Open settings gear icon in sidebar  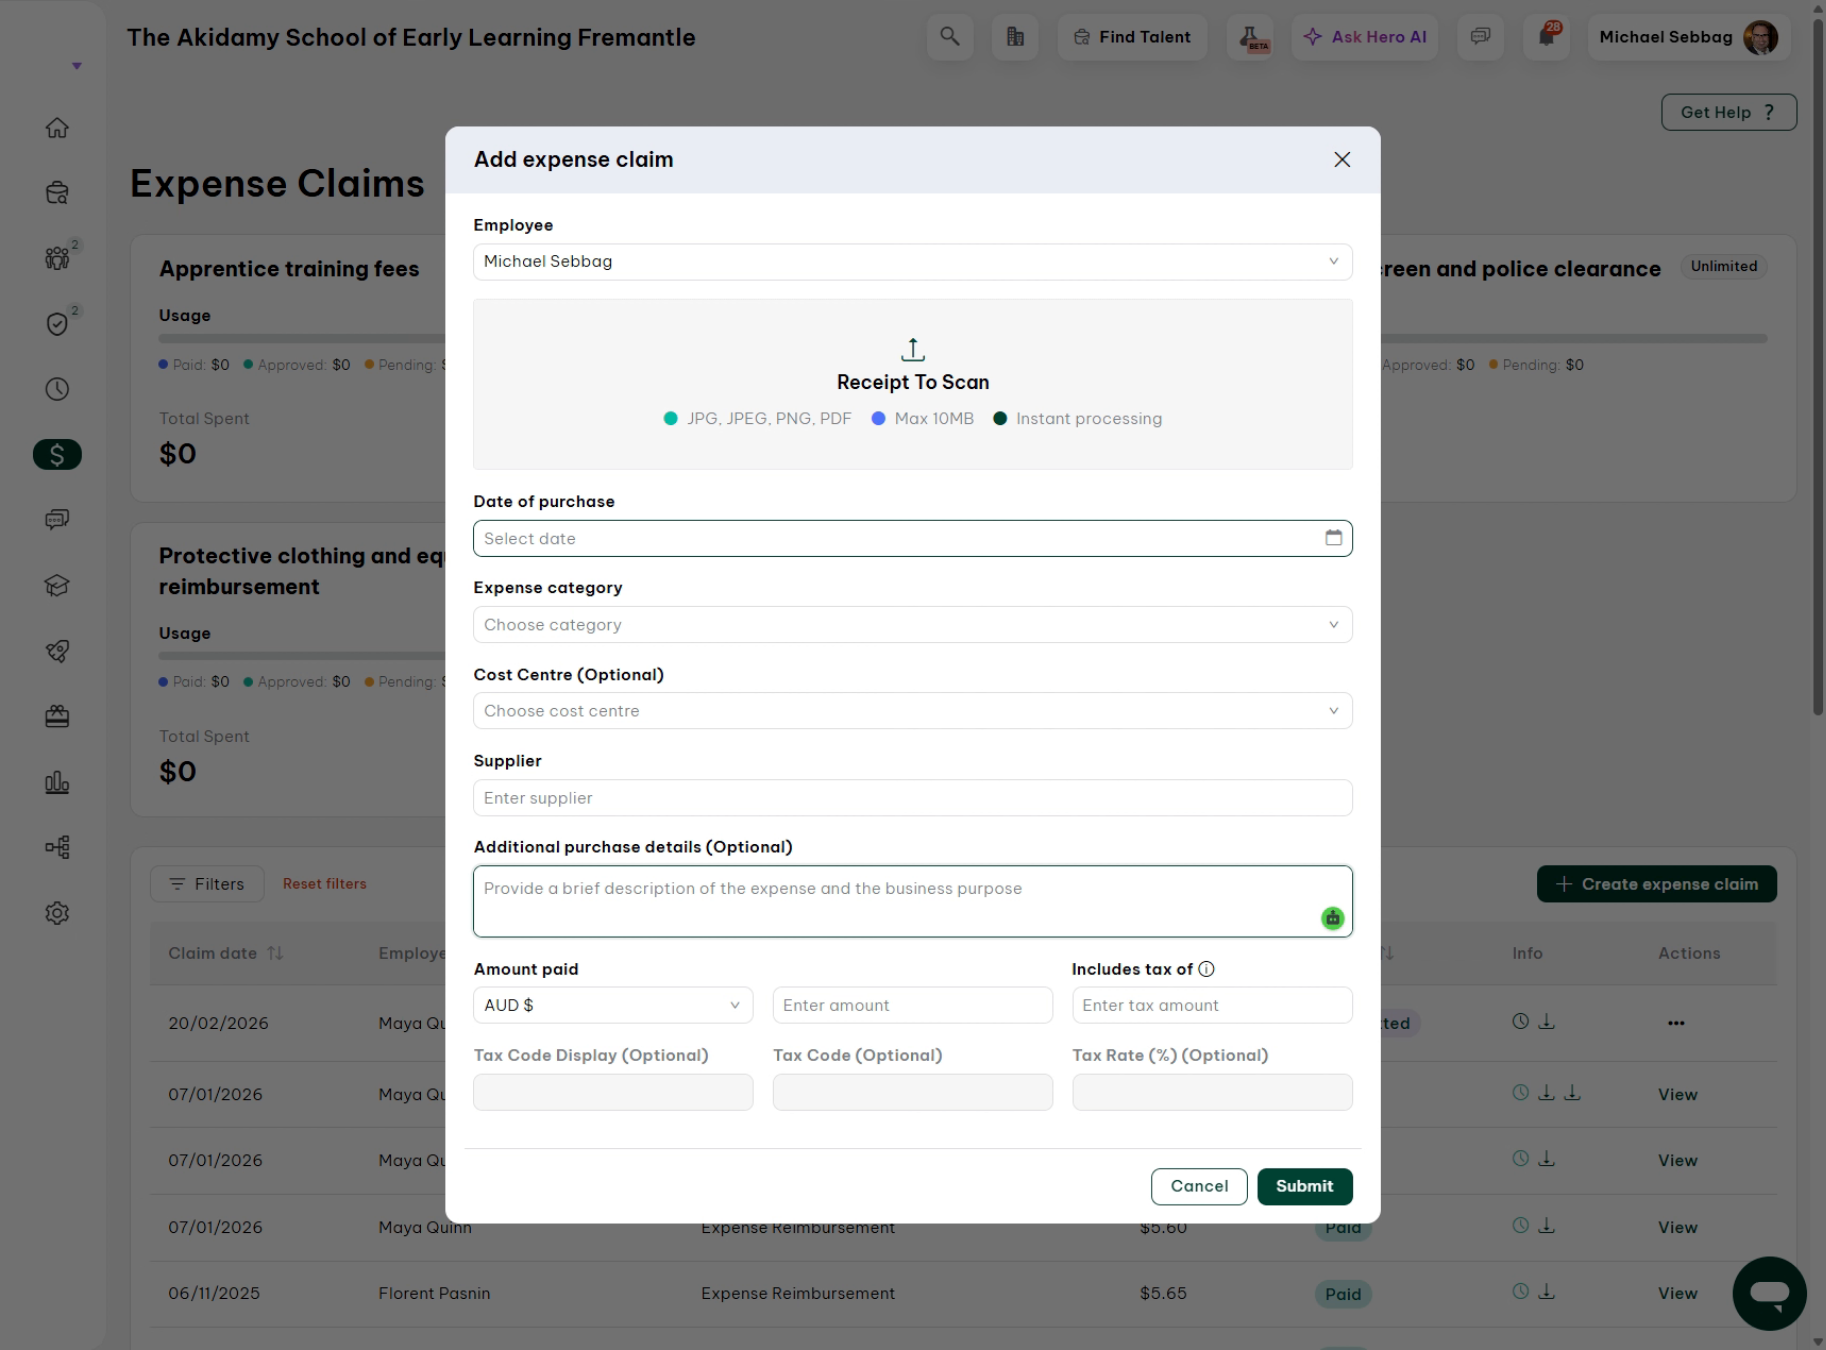tap(57, 913)
